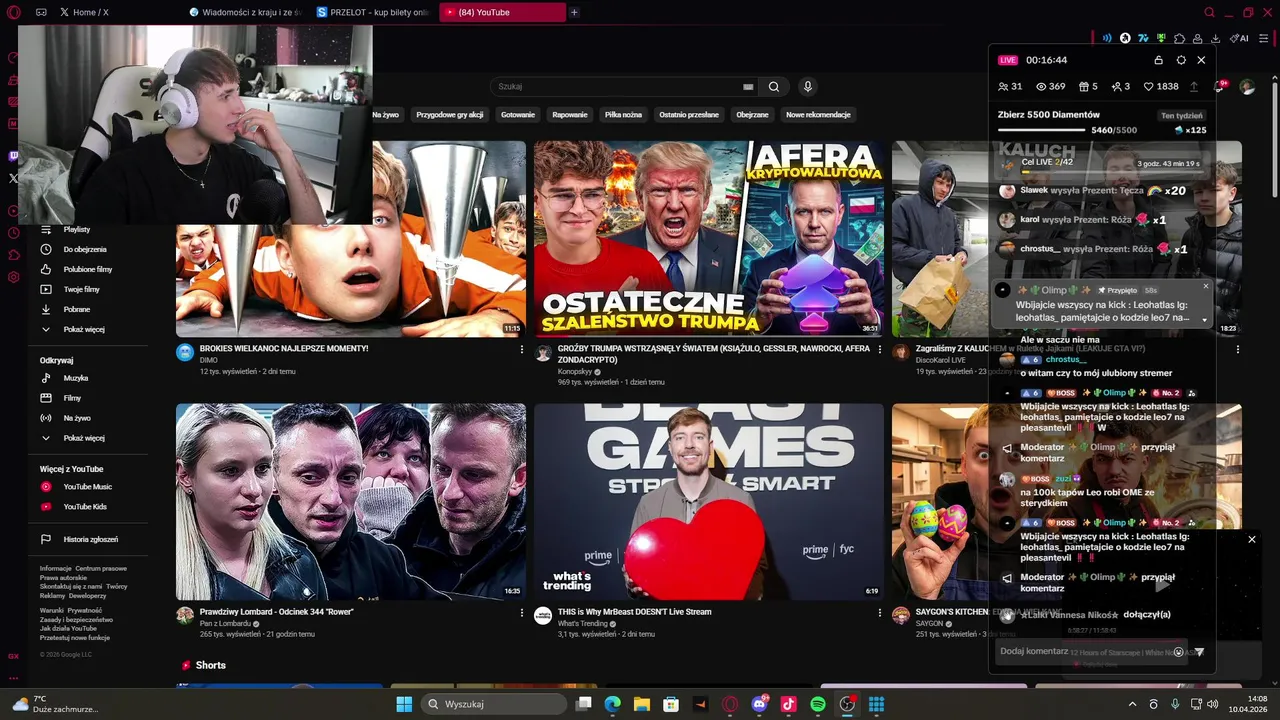Open the Twitch icon in Opera sidebar
1280x720 pixels.
pos(13,156)
